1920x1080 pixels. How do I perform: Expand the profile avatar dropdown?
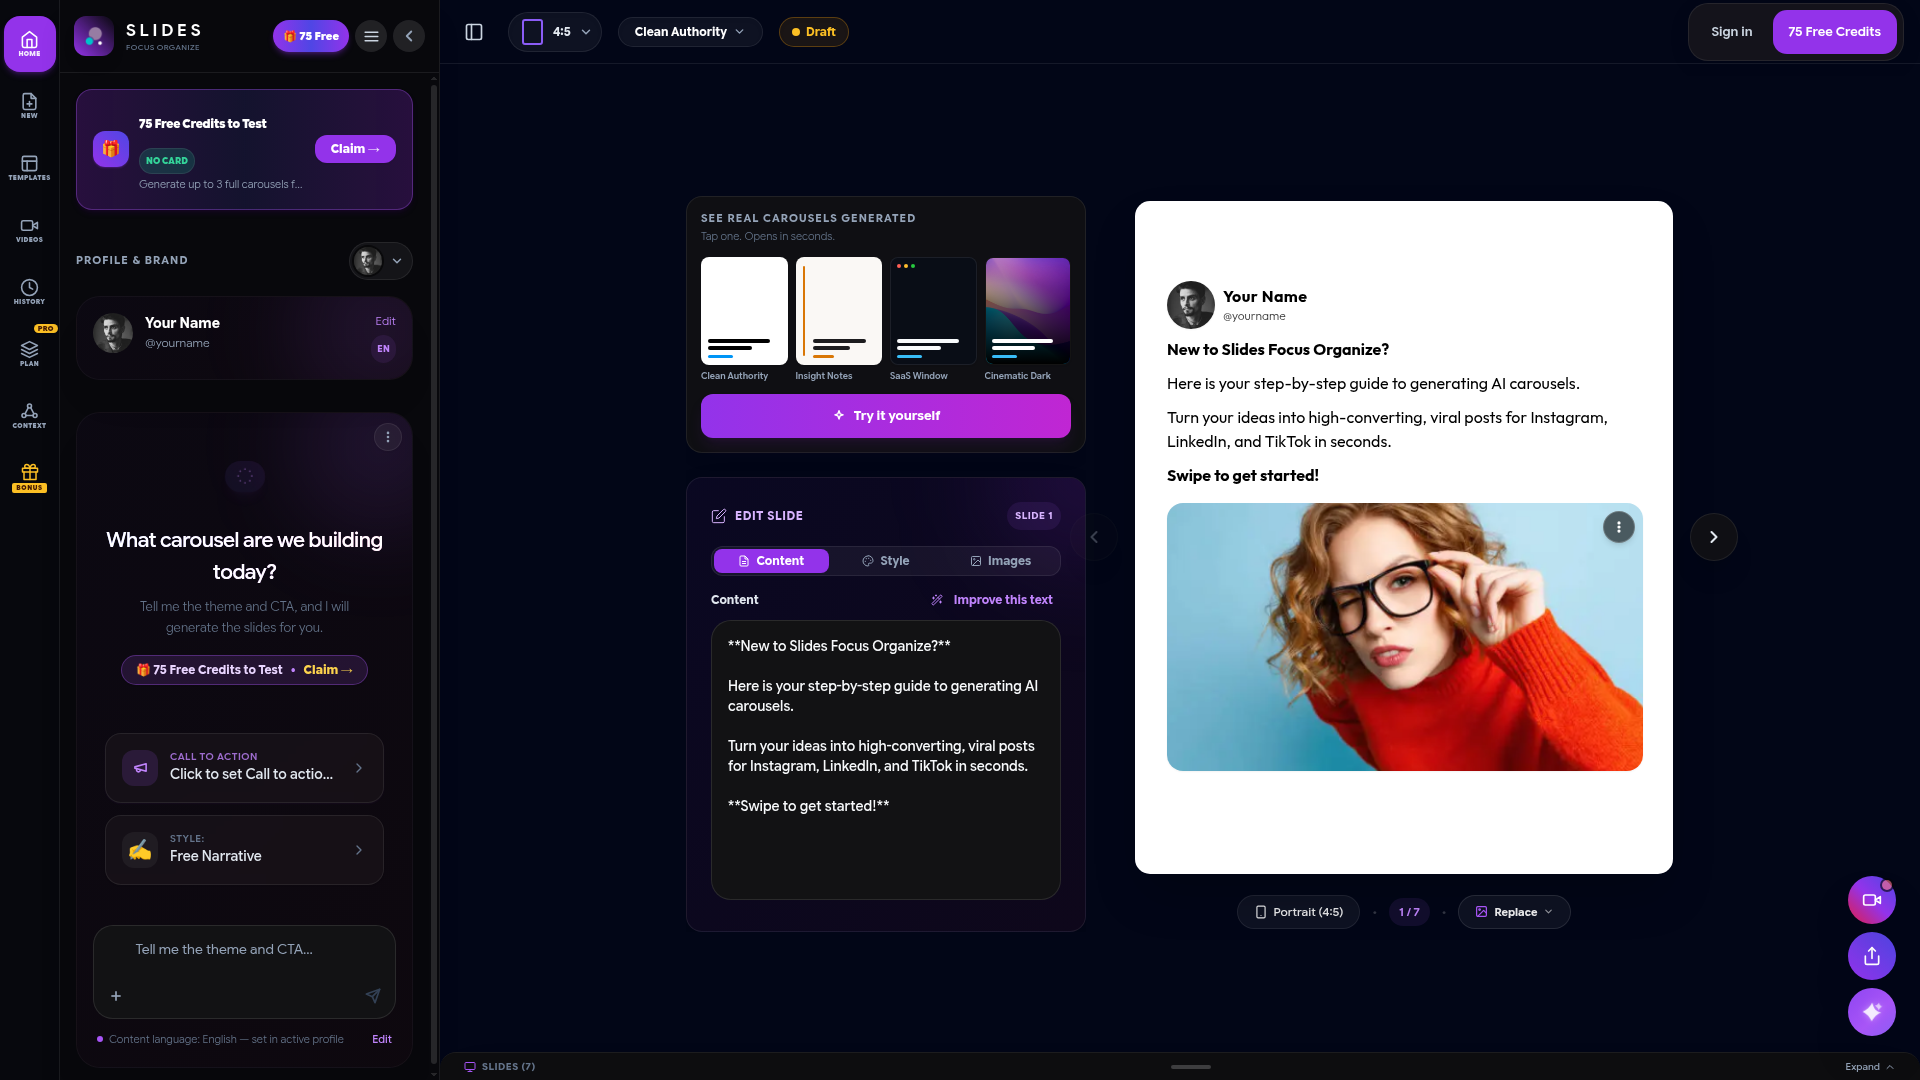pos(381,261)
